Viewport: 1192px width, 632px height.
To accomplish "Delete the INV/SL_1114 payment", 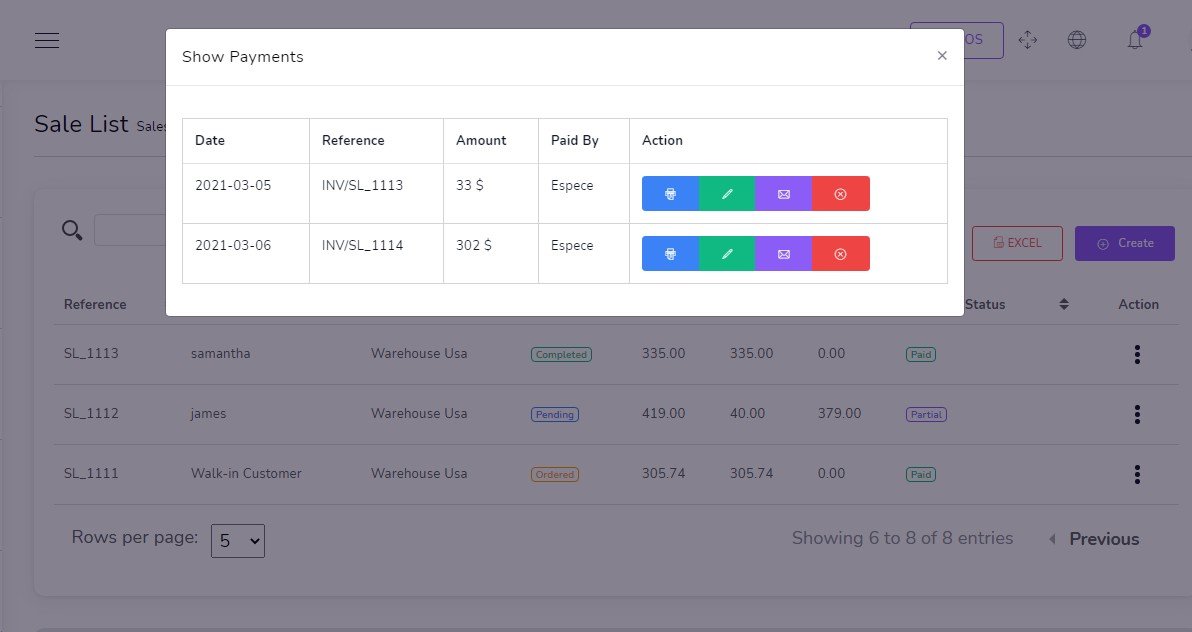I will click(841, 254).
